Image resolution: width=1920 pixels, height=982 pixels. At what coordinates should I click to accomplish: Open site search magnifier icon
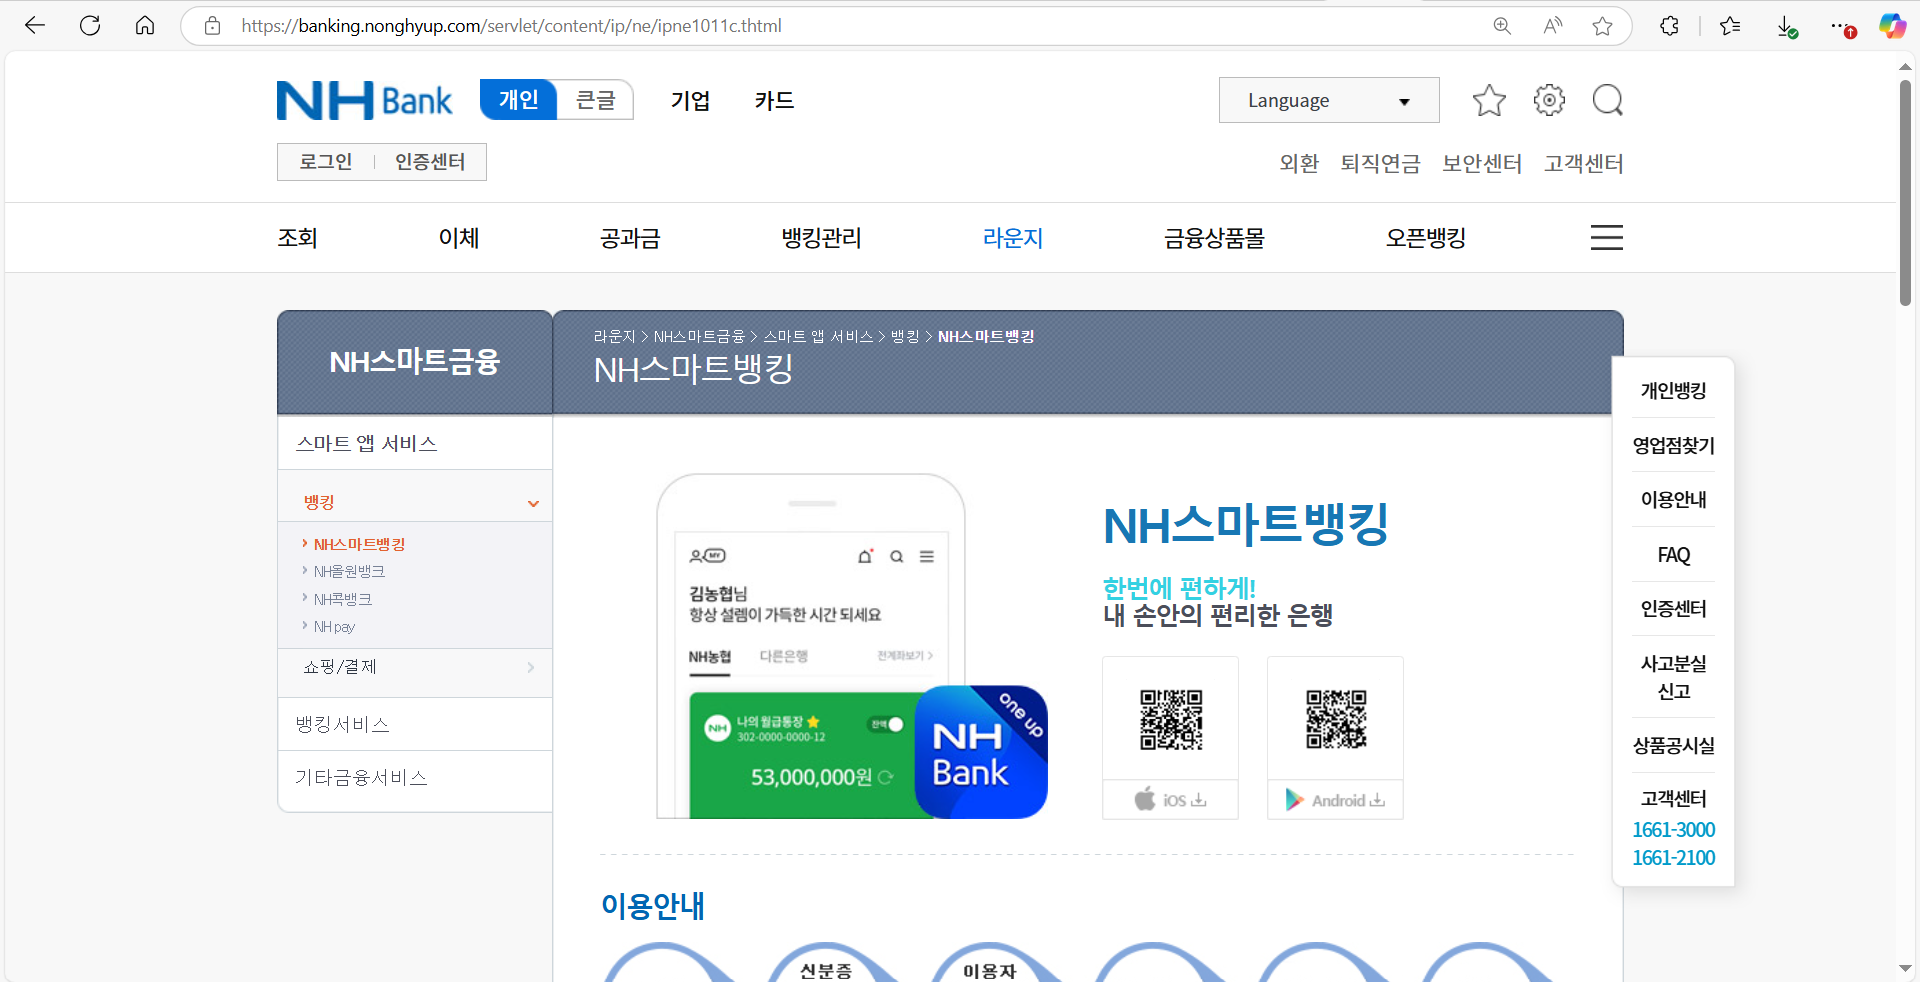(x=1607, y=100)
